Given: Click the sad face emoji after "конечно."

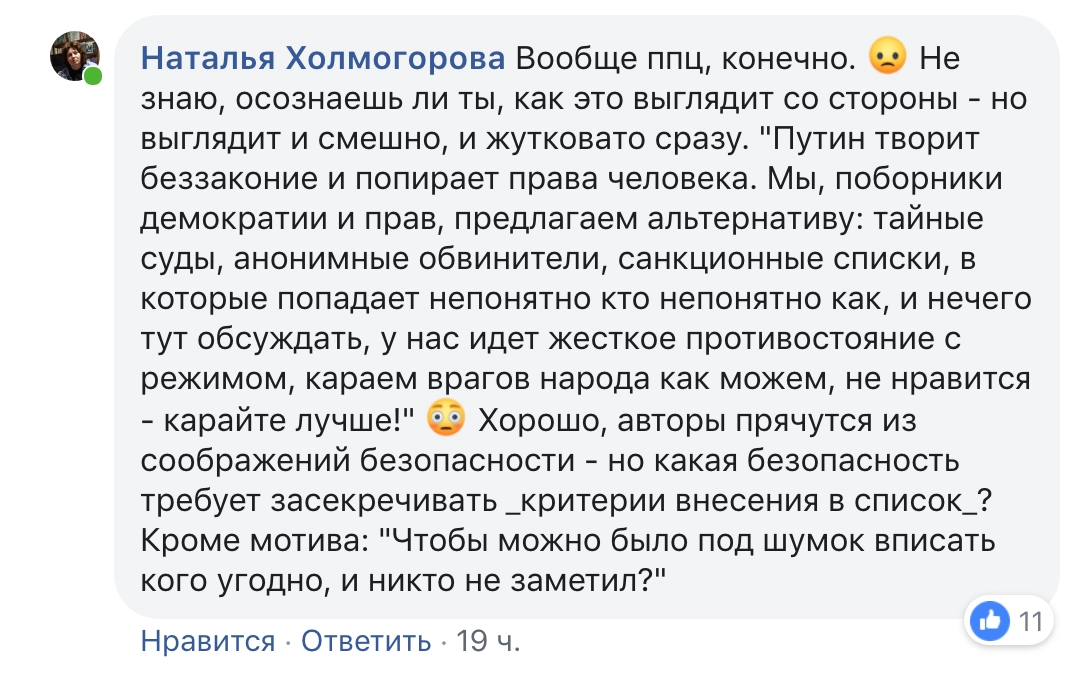Looking at the screenshot, I should (888, 56).
